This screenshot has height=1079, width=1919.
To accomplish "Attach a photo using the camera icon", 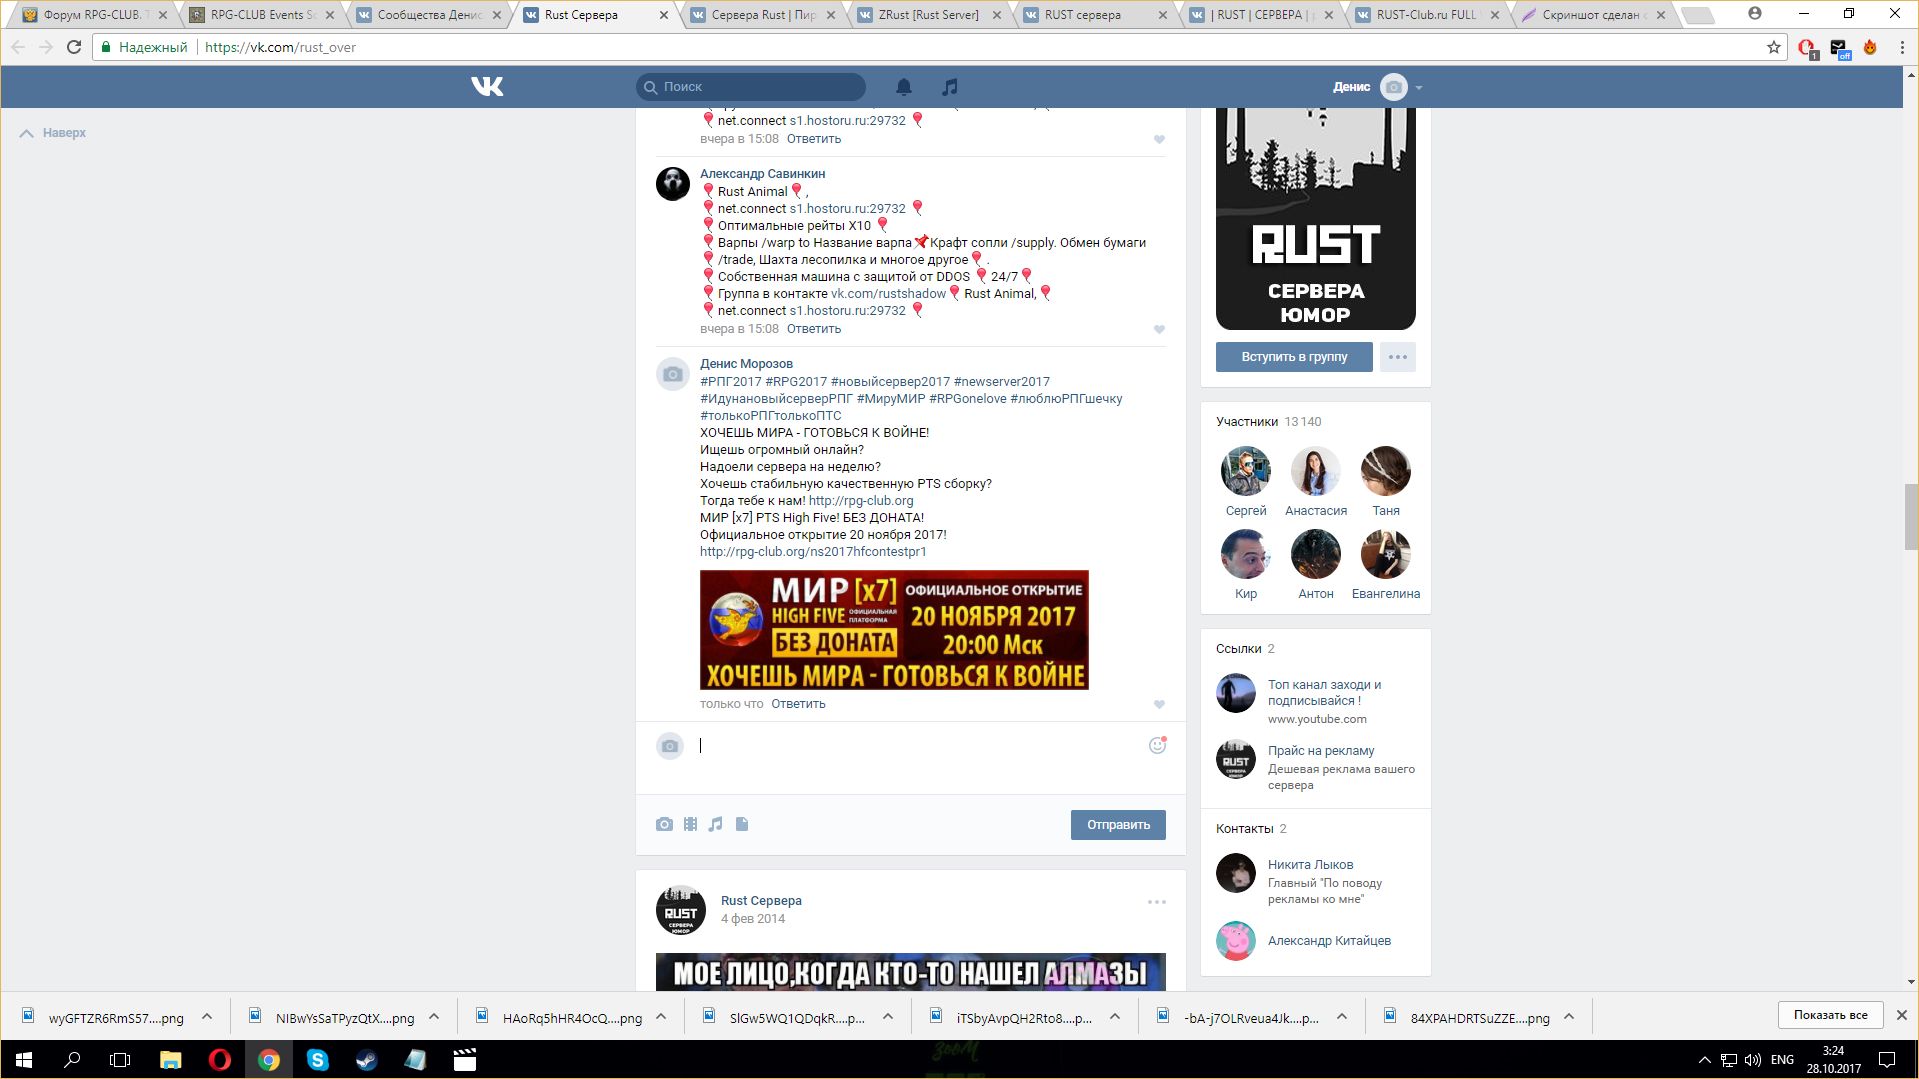I will point(664,824).
